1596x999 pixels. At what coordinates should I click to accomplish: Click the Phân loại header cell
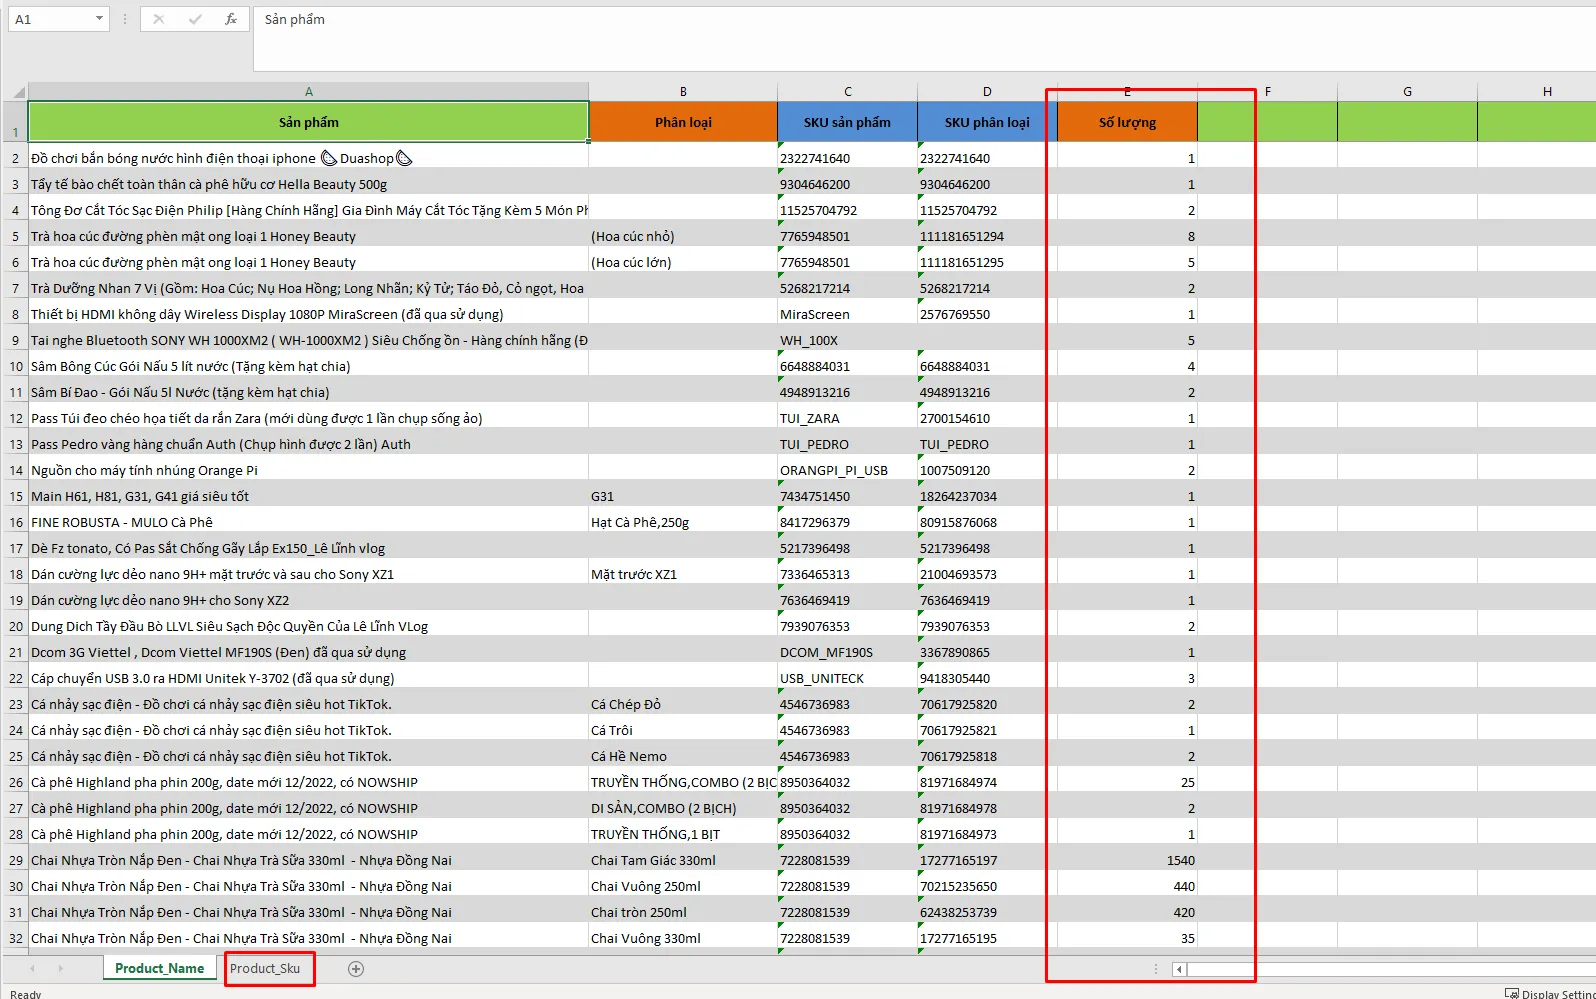pyautogui.click(x=683, y=122)
